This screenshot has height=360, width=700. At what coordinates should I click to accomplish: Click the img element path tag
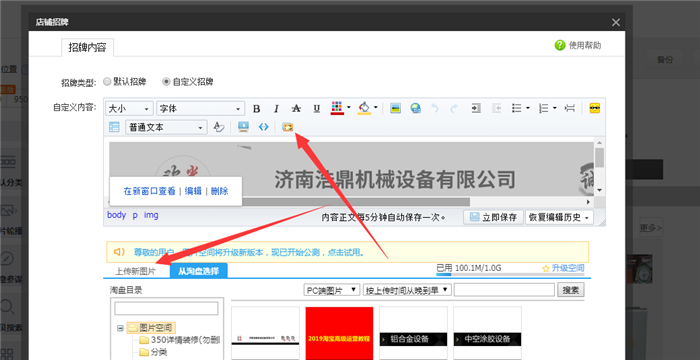coord(151,215)
